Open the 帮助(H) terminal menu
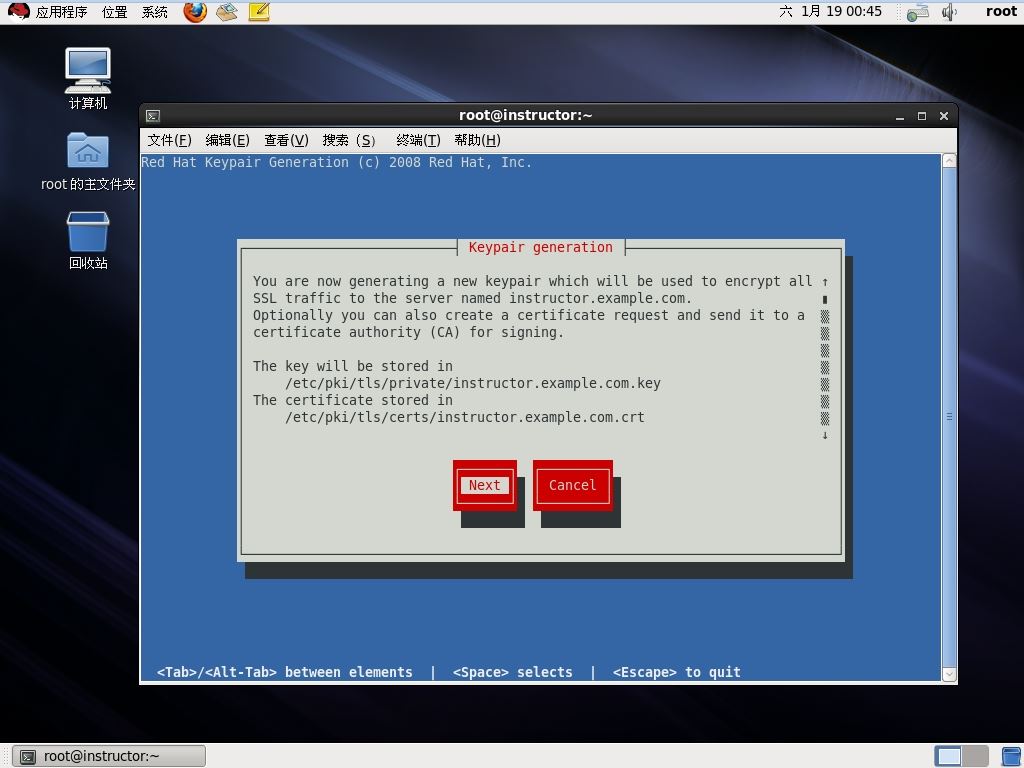 click(x=477, y=140)
